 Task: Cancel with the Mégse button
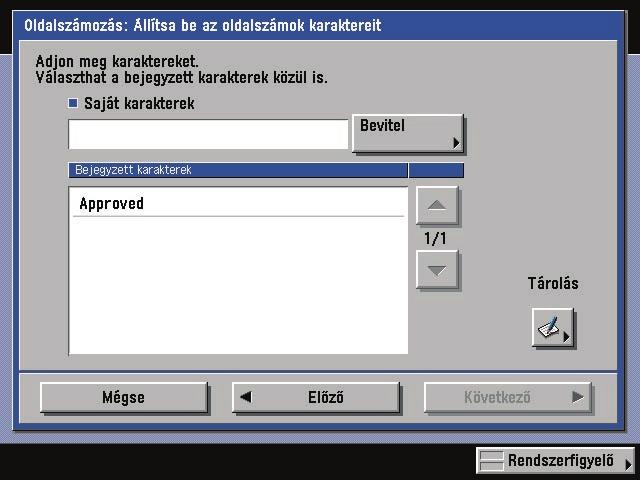click(x=124, y=397)
